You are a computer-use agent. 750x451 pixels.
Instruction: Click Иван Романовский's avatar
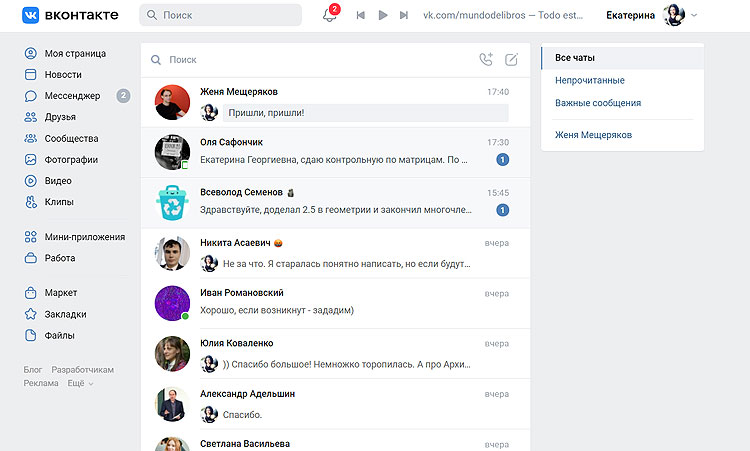(x=172, y=302)
